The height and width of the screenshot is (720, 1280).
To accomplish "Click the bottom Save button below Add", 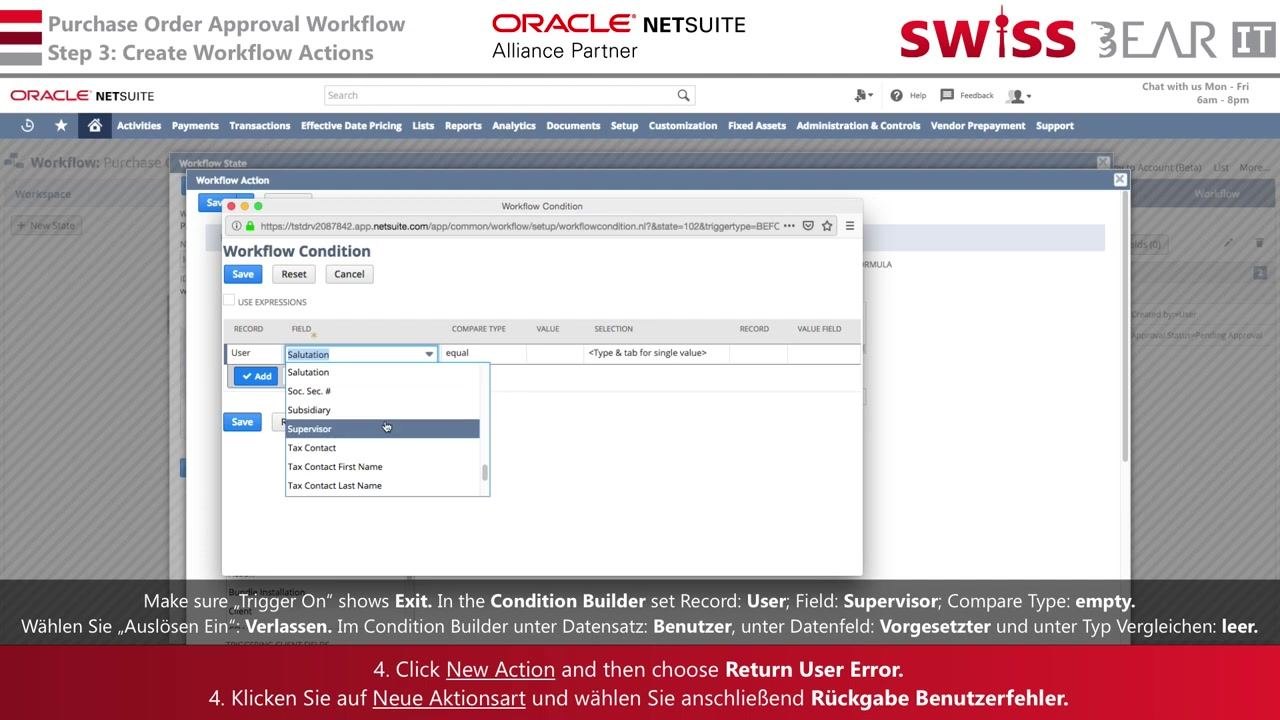I will 243,422.
